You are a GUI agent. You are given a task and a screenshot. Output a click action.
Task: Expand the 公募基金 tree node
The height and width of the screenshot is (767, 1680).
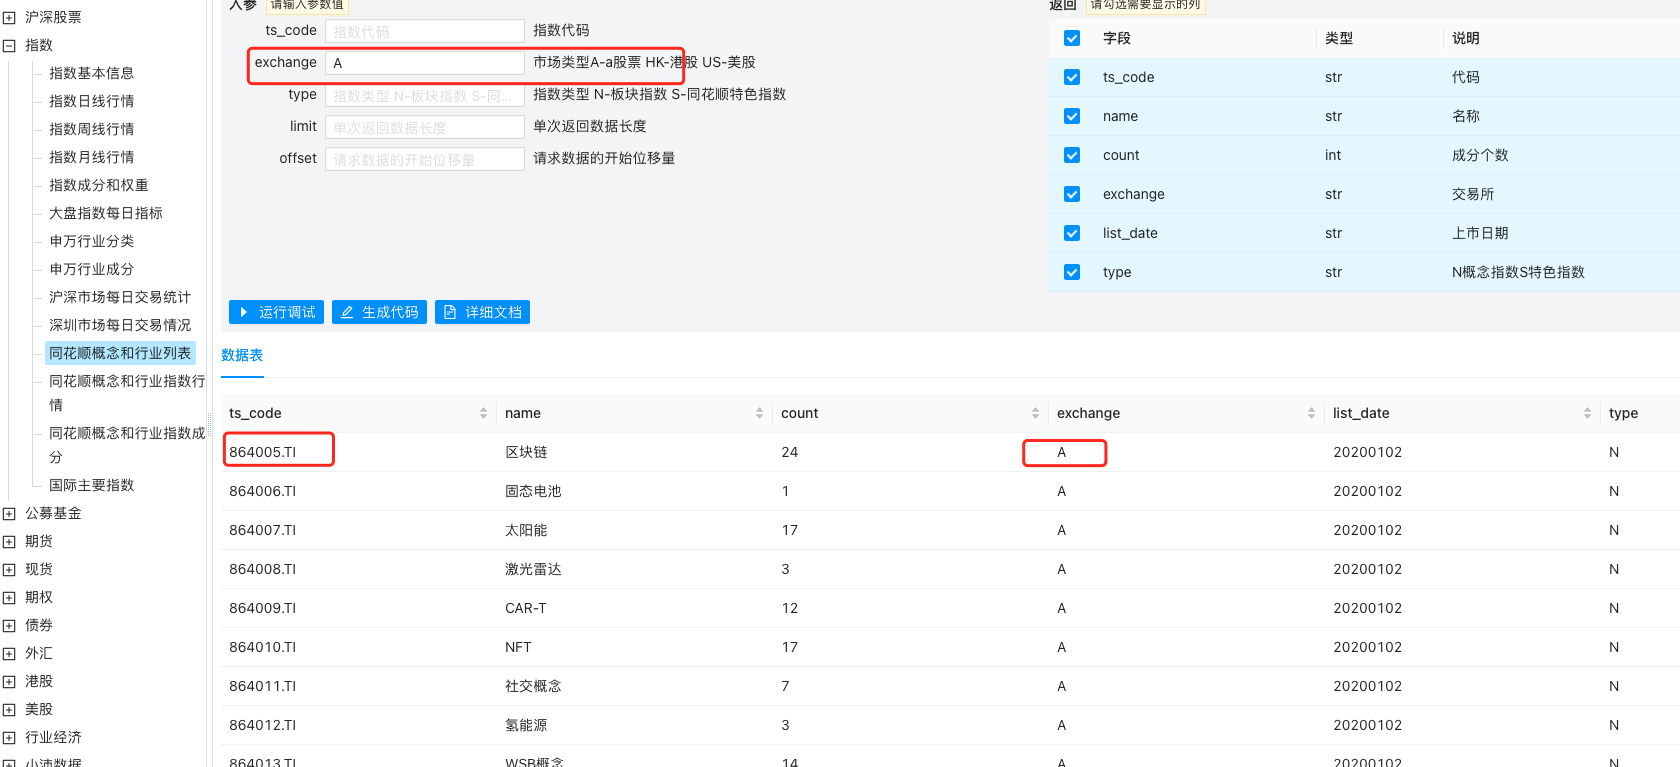point(9,513)
